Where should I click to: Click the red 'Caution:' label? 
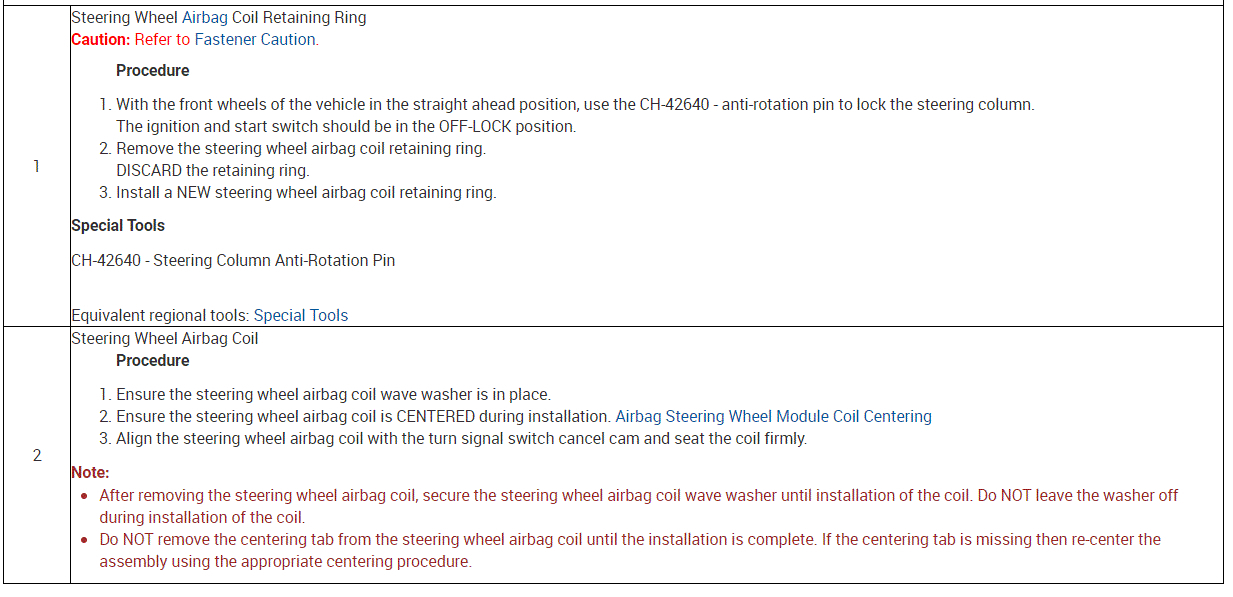tap(100, 39)
